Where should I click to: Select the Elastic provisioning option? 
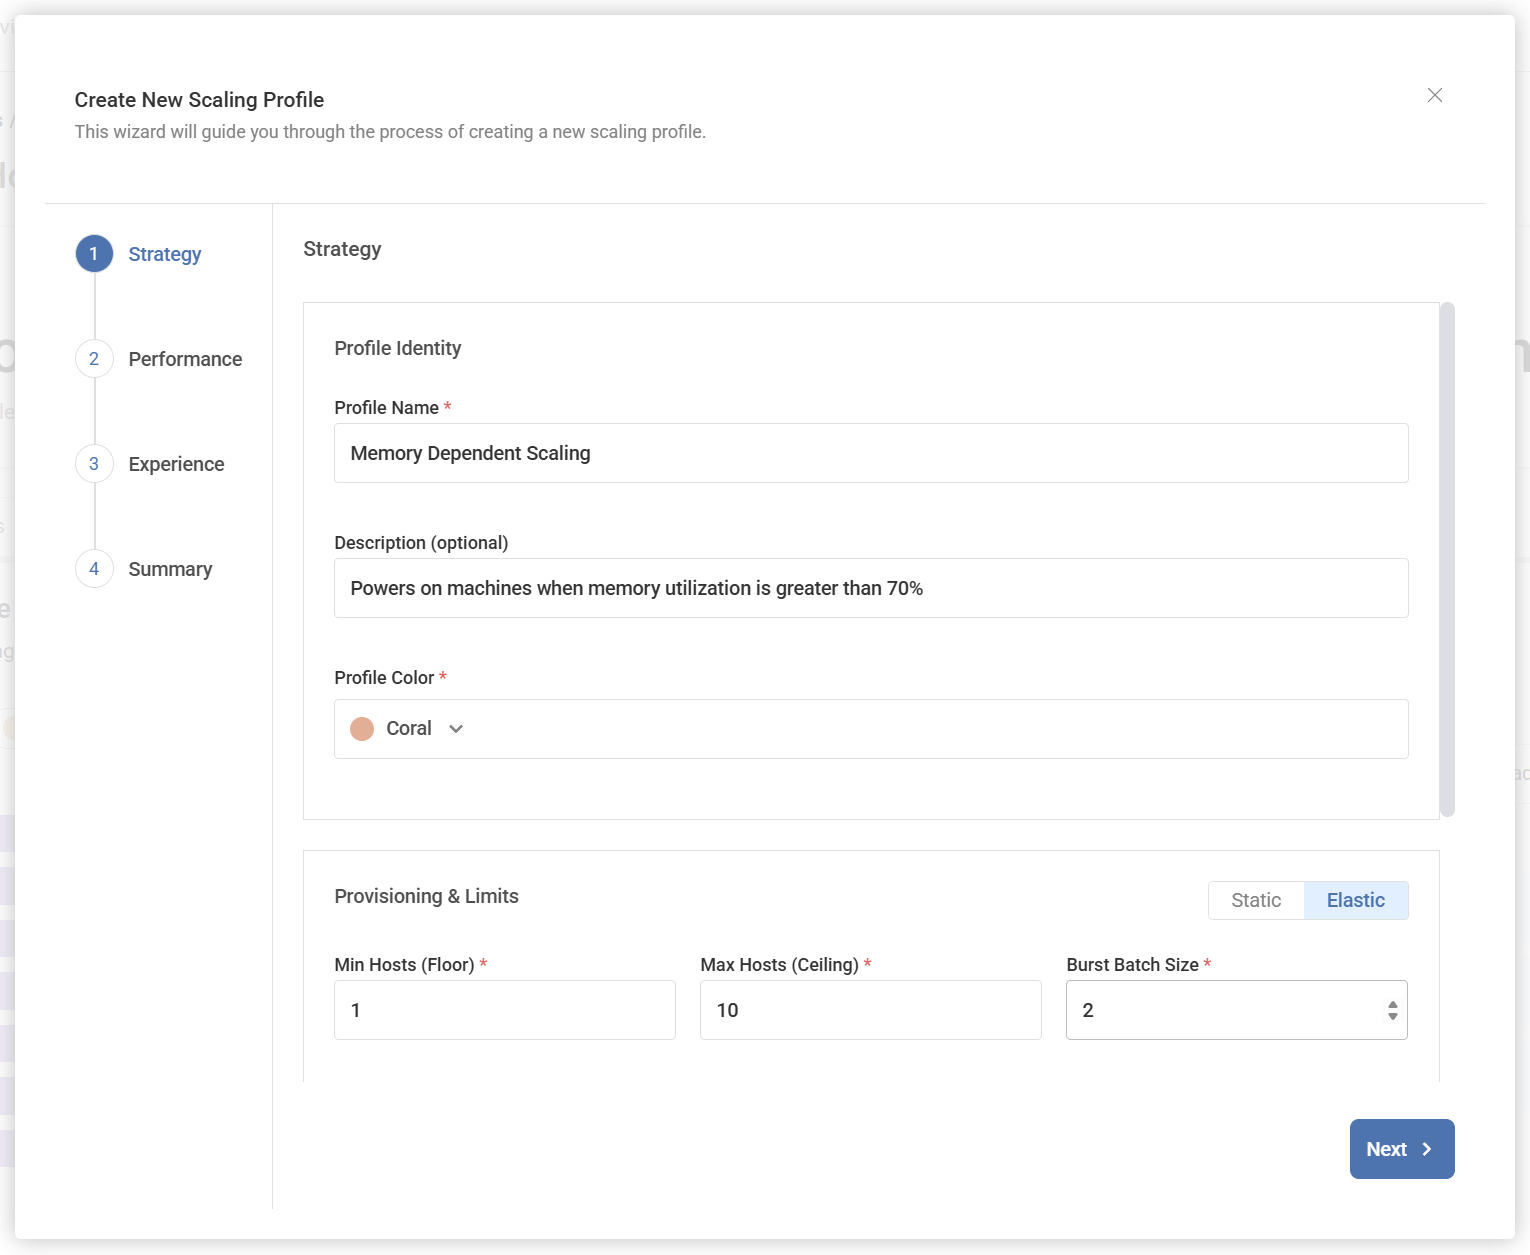coord(1355,900)
